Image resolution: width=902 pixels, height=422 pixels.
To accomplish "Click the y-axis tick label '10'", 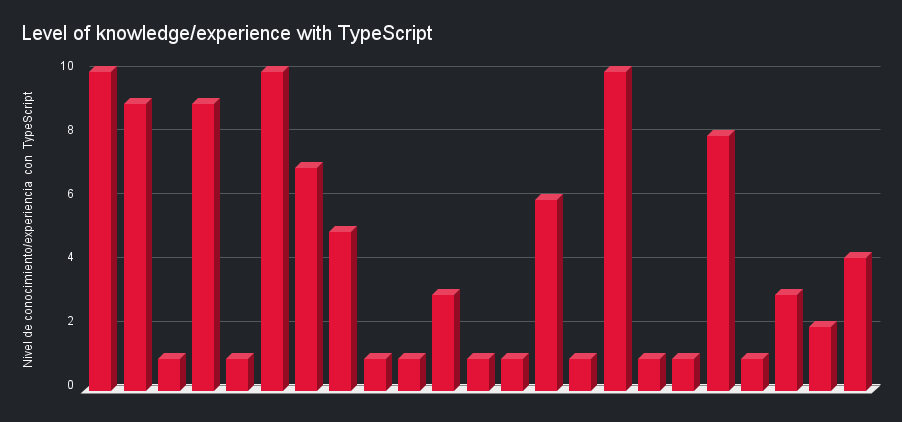I will [67, 66].
